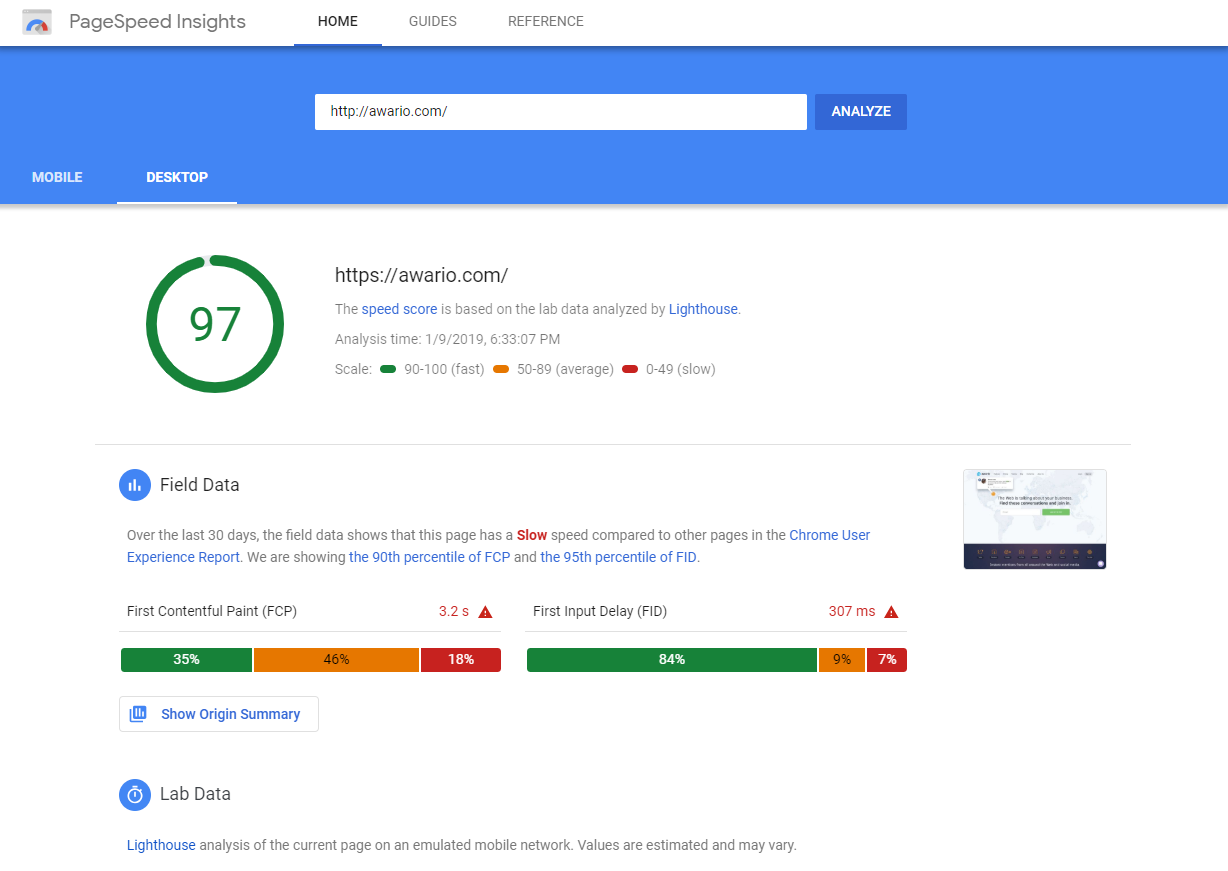1228x871 pixels.
Task: Open the GUIDES tab
Action: click(433, 22)
